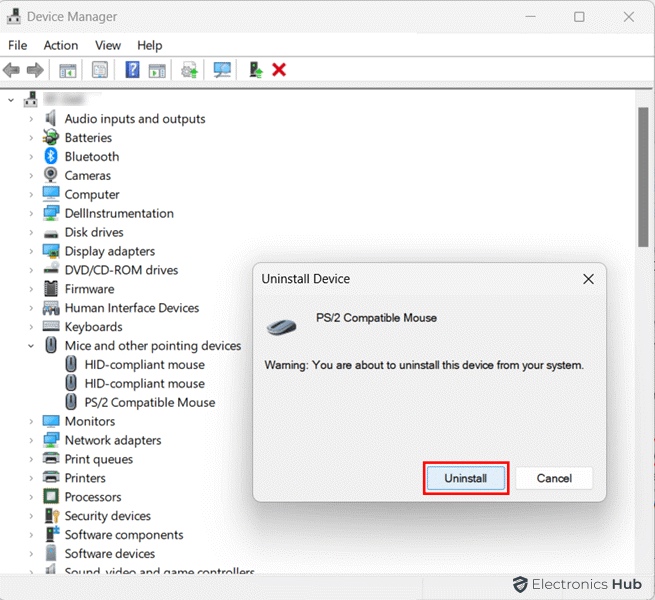Click Cancel in Uninstall Device dialog
The height and width of the screenshot is (600, 655).
(554, 478)
